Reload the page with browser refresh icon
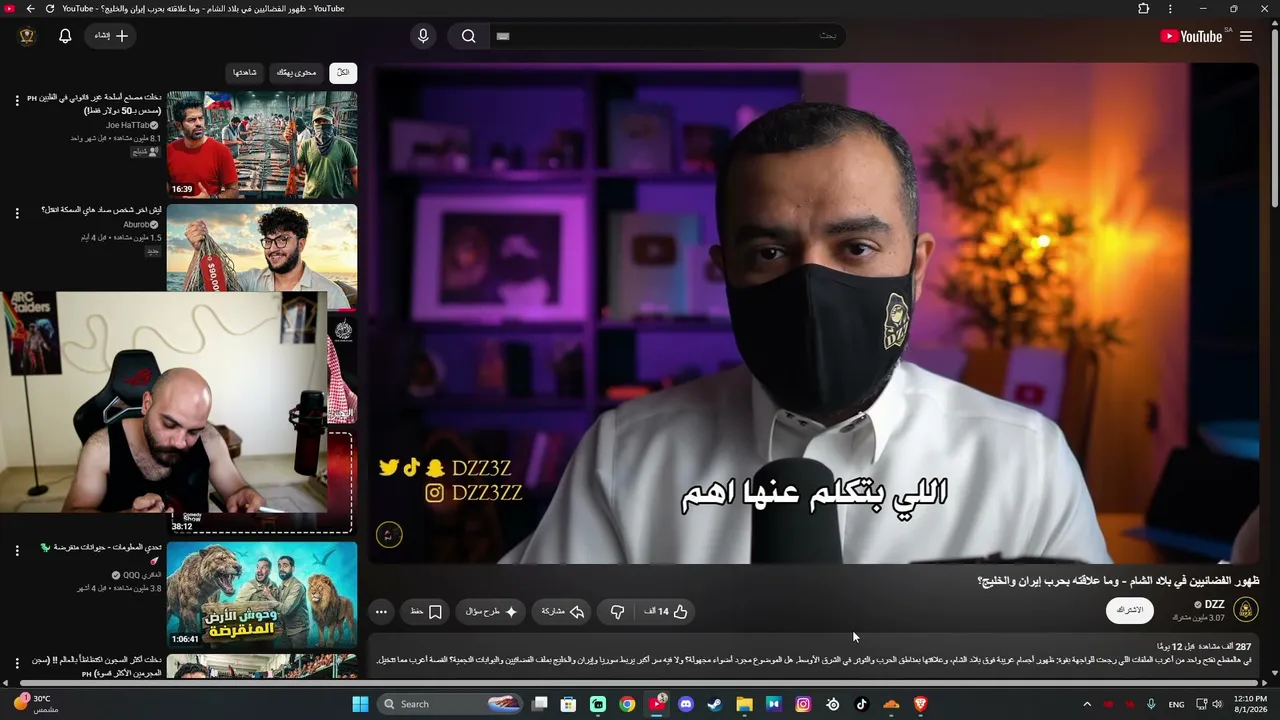The height and width of the screenshot is (720, 1280). click(x=50, y=9)
